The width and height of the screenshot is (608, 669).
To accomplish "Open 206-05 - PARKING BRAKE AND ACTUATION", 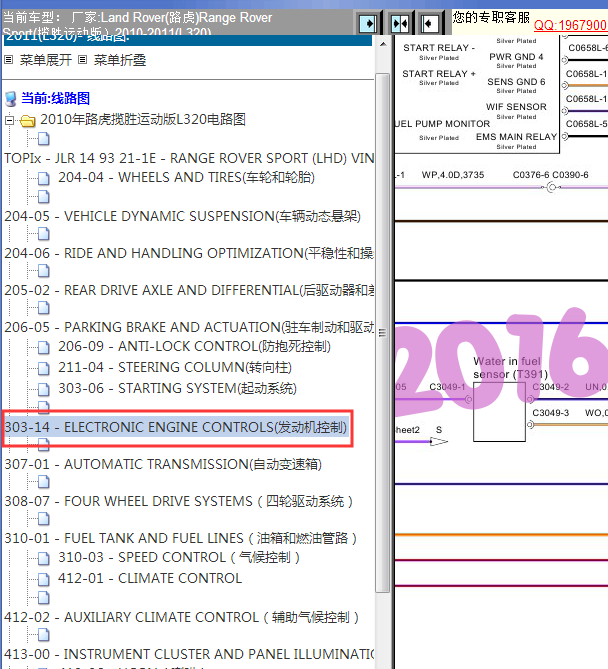I will tap(189, 327).
